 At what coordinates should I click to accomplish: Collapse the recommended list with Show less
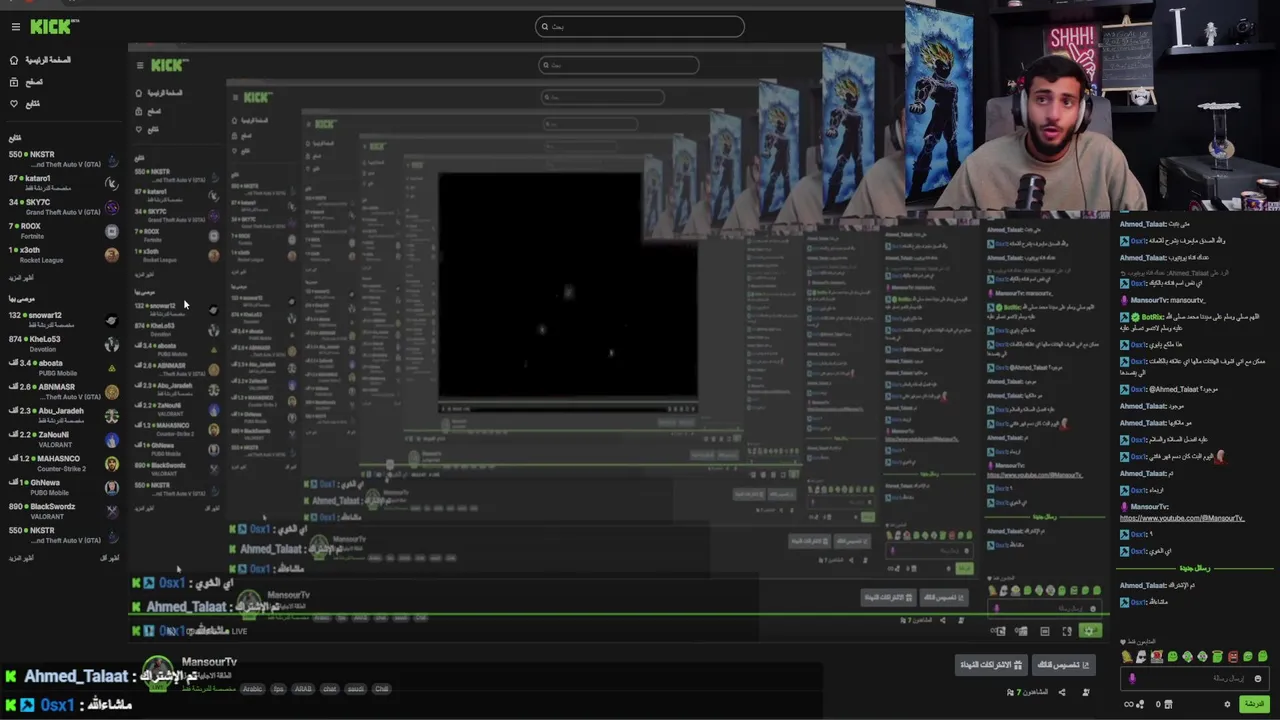tap(109, 557)
